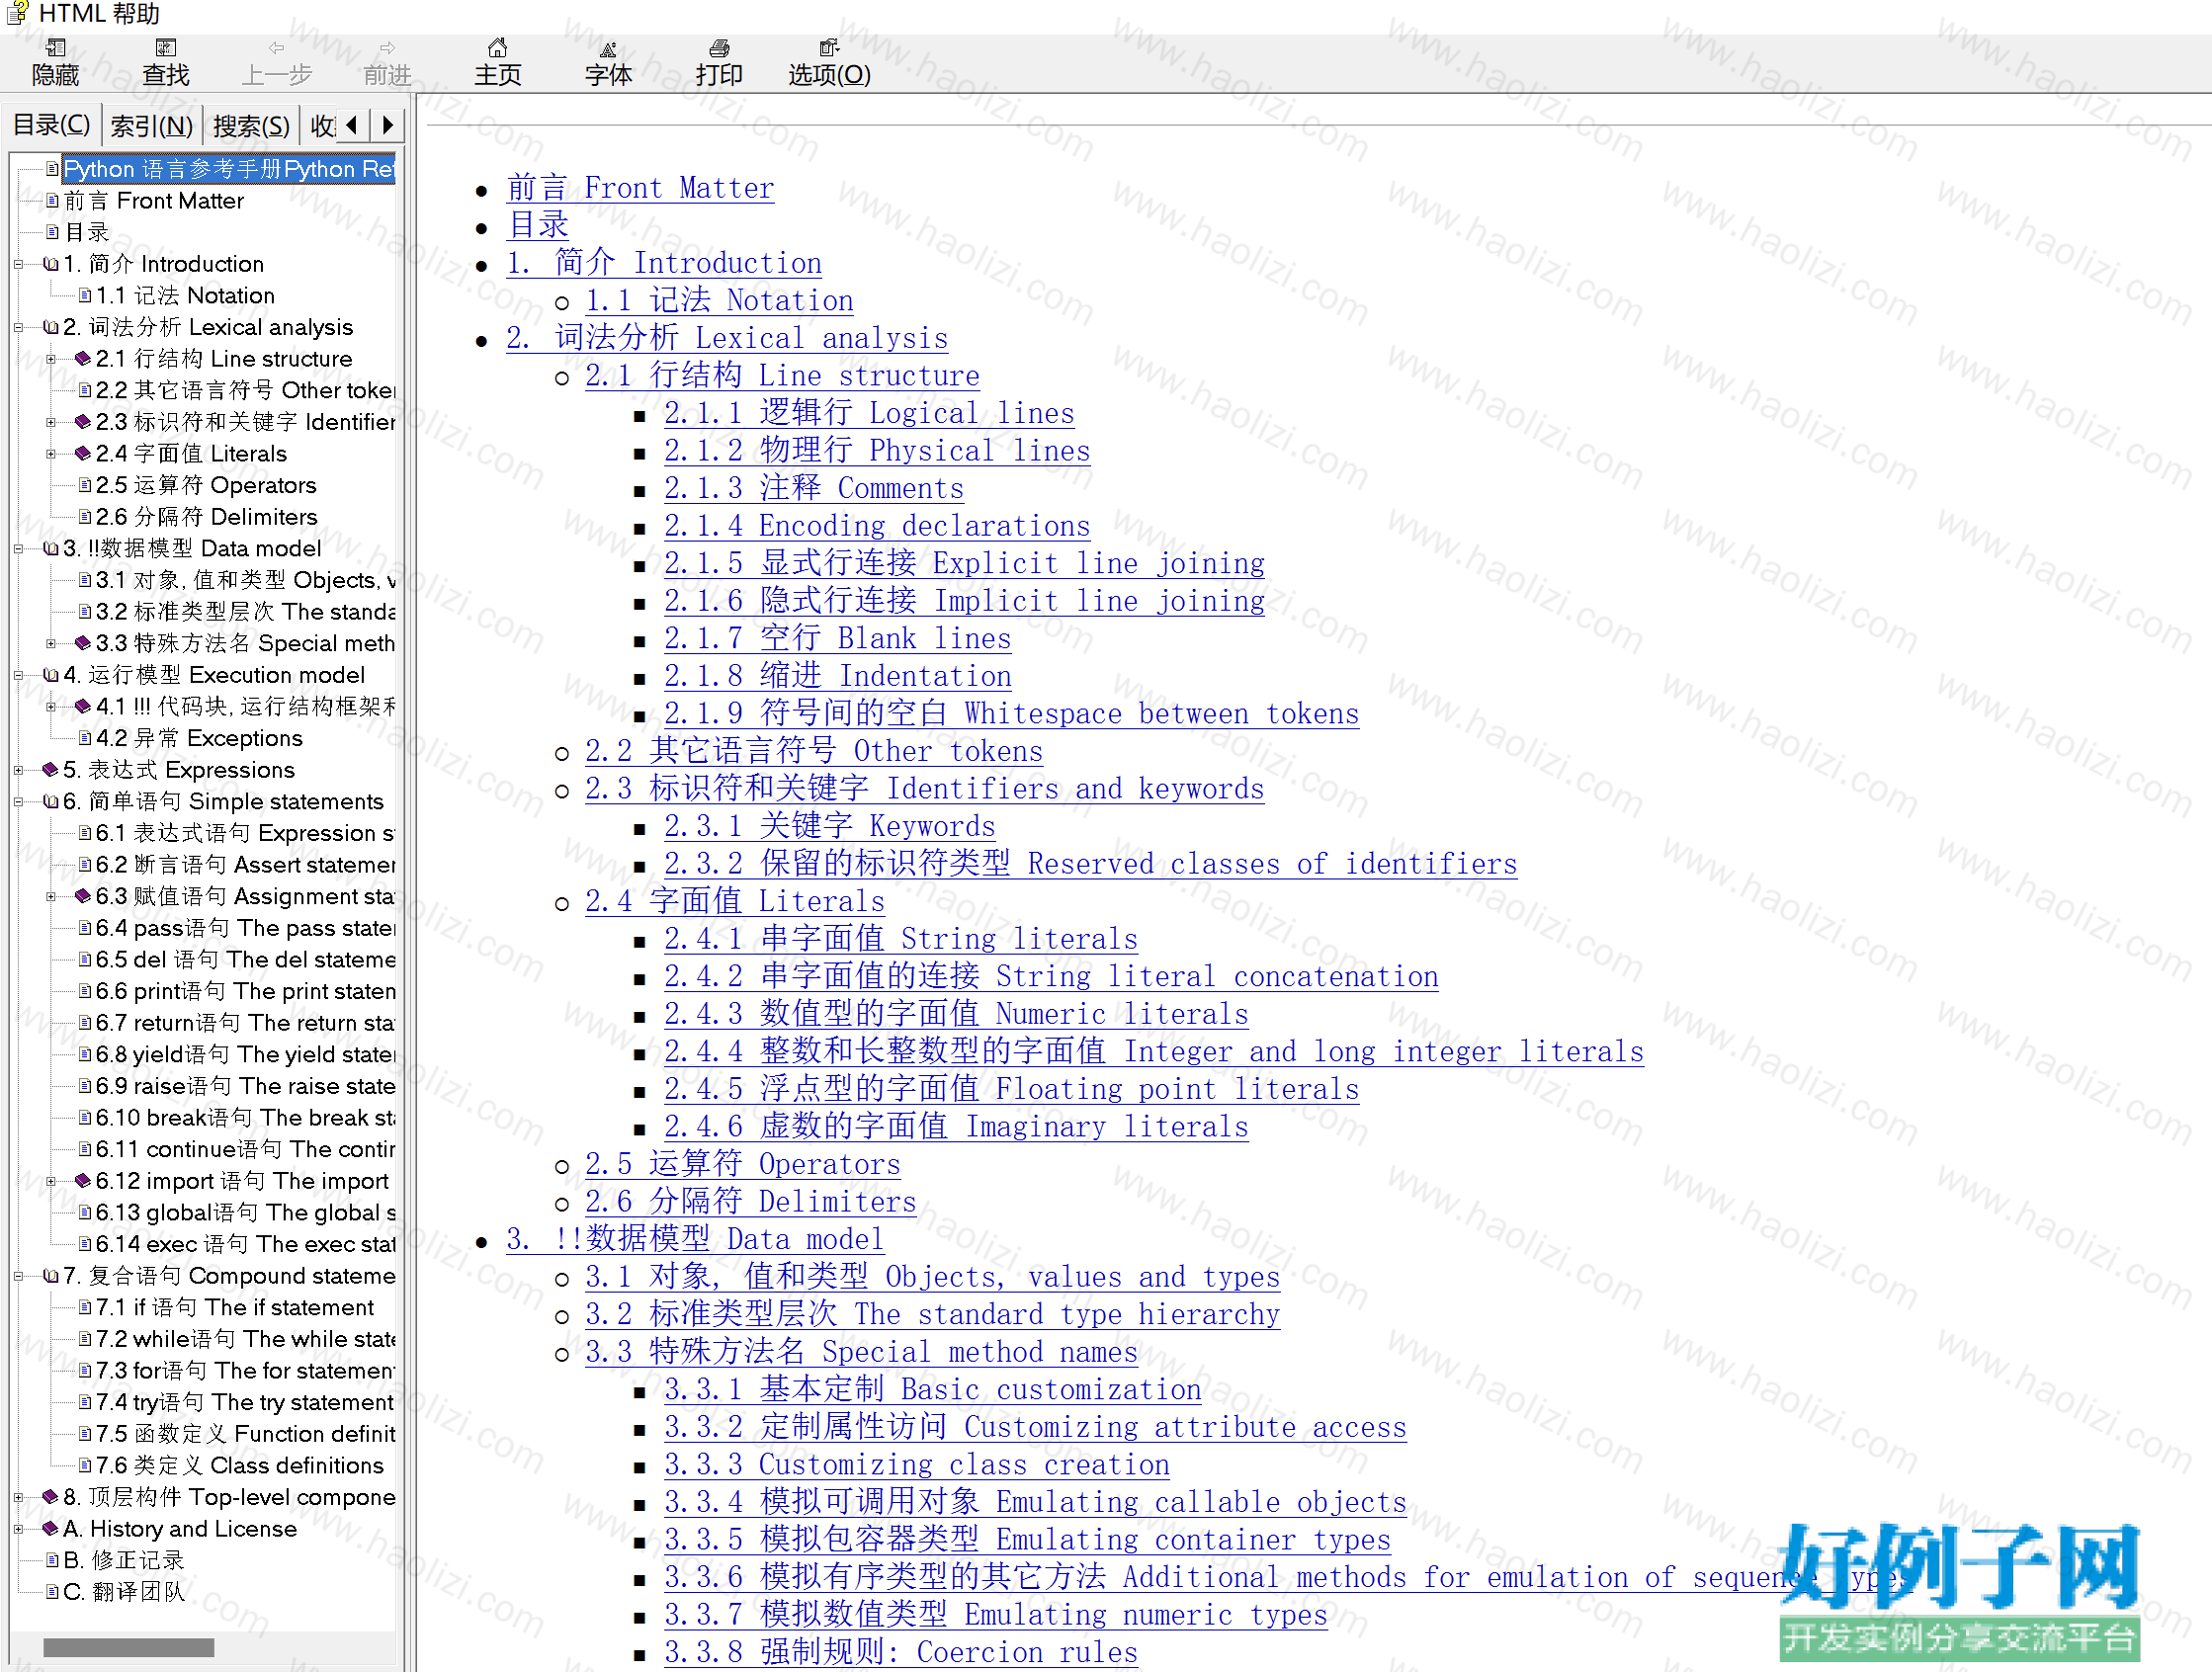Collapse the 1. 简介 Introduction tree node
Viewport: 2212px width, 1672px height.
(x=18, y=265)
